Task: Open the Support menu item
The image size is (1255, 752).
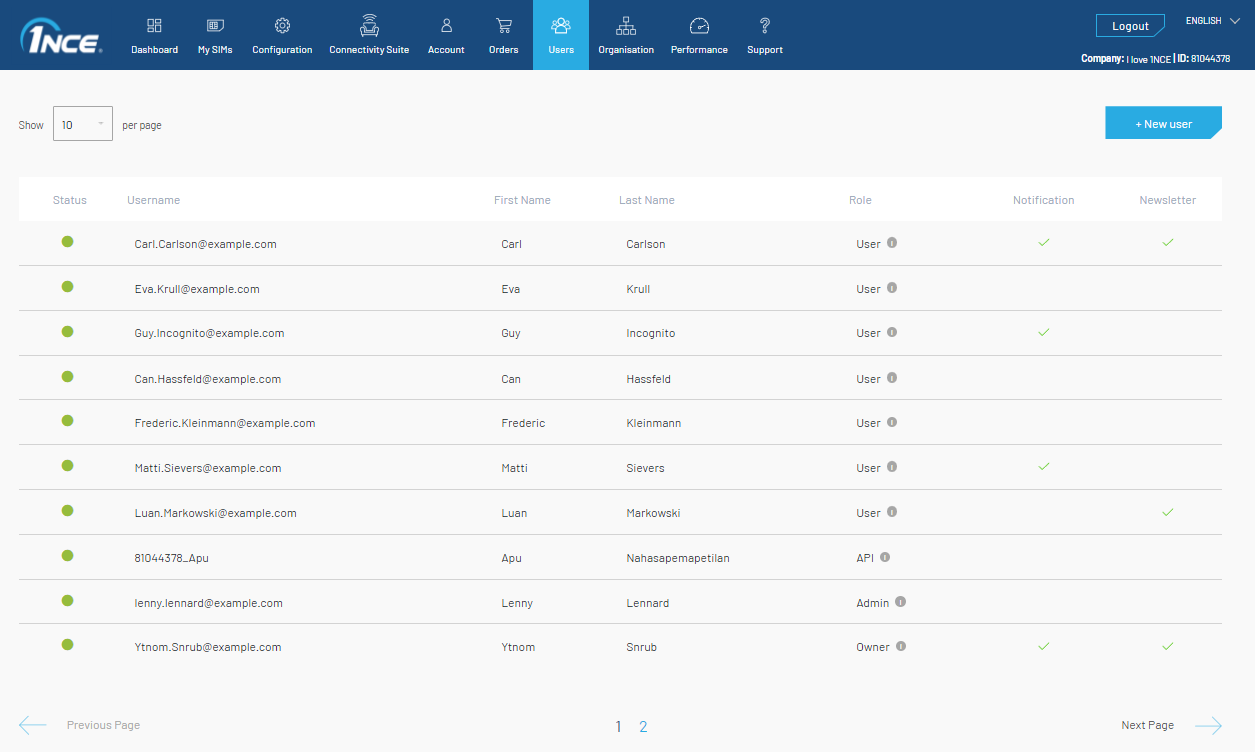Action: coord(765,35)
